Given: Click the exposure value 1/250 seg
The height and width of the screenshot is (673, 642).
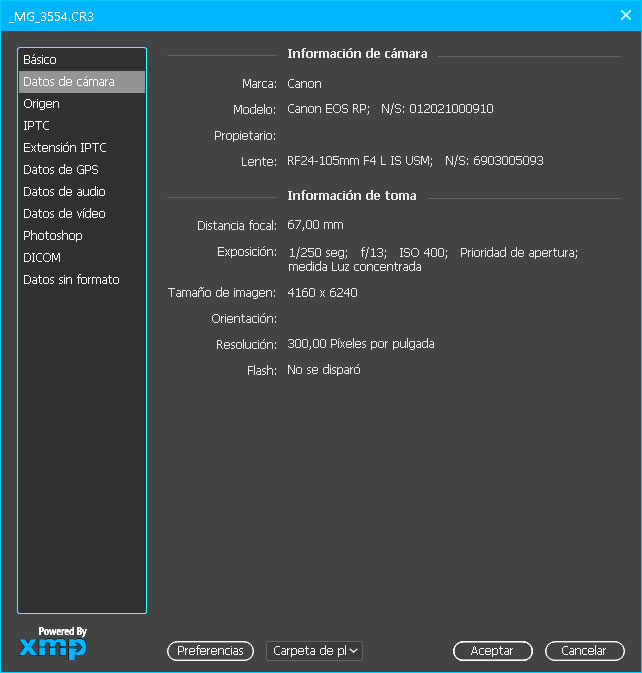Looking at the screenshot, I should tap(318, 252).
